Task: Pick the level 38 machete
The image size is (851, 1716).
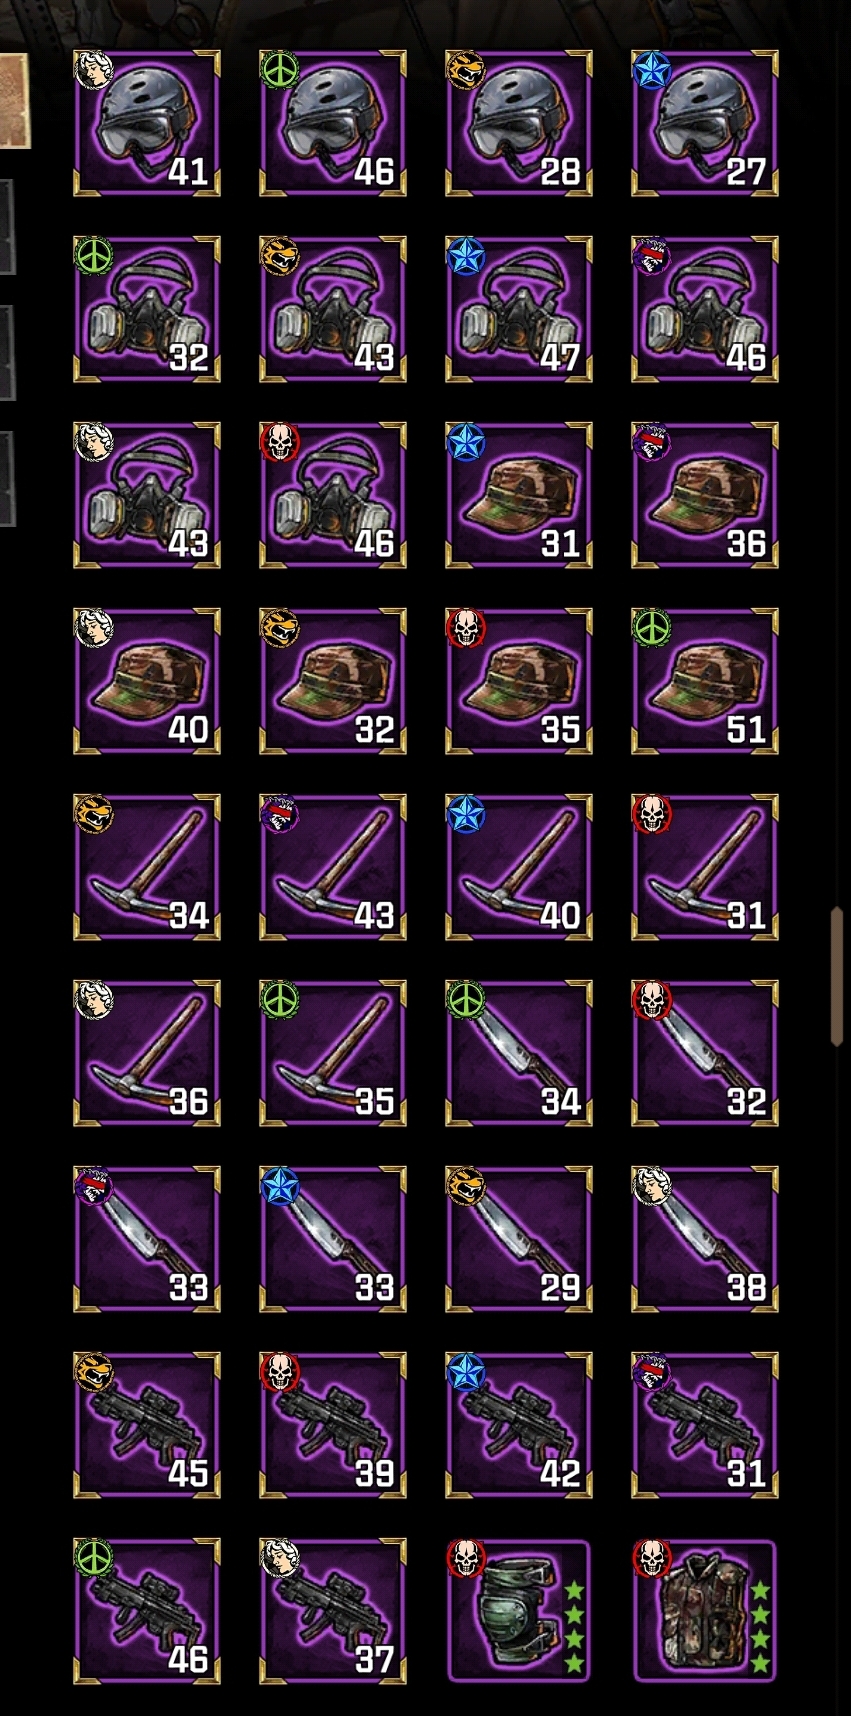Action: pos(705,1239)
